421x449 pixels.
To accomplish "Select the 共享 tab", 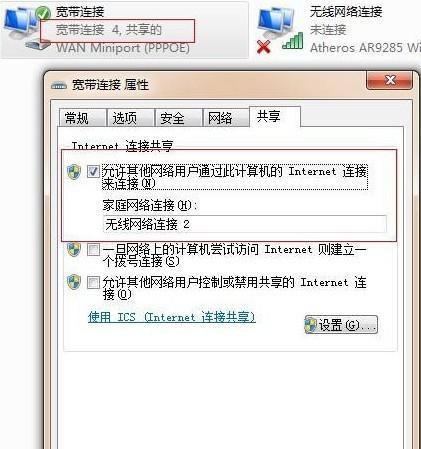I will pyautogui.click(x=275, y=116).
